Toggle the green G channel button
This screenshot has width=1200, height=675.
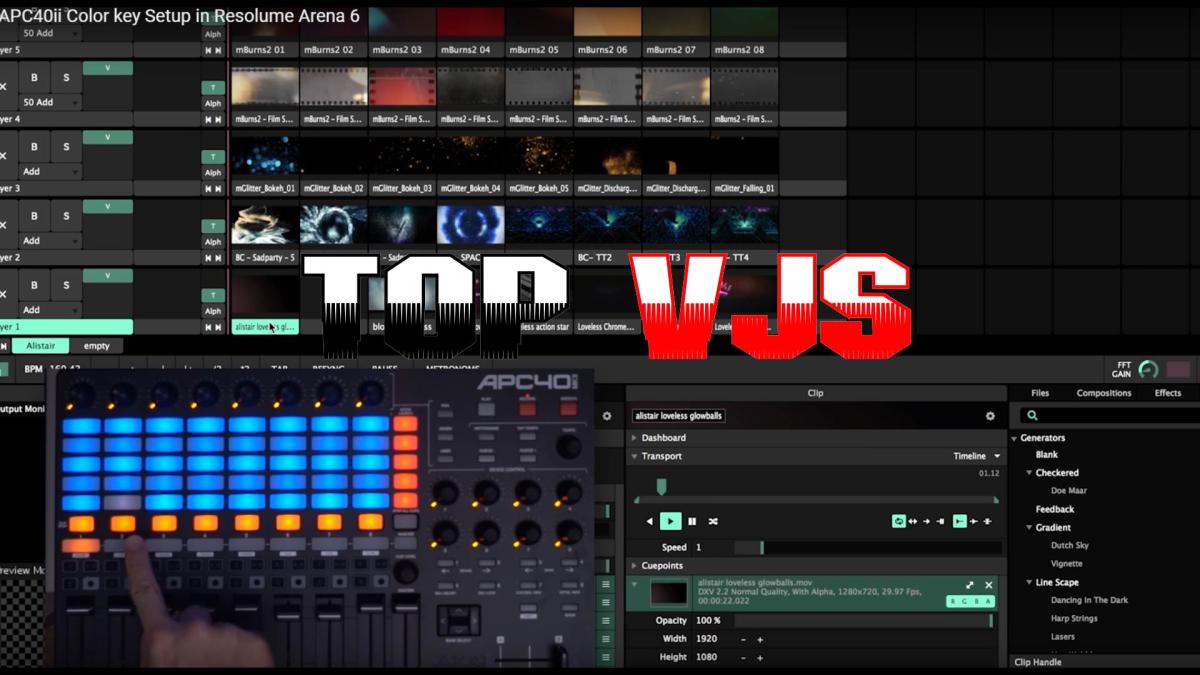[x=965, y=601]
